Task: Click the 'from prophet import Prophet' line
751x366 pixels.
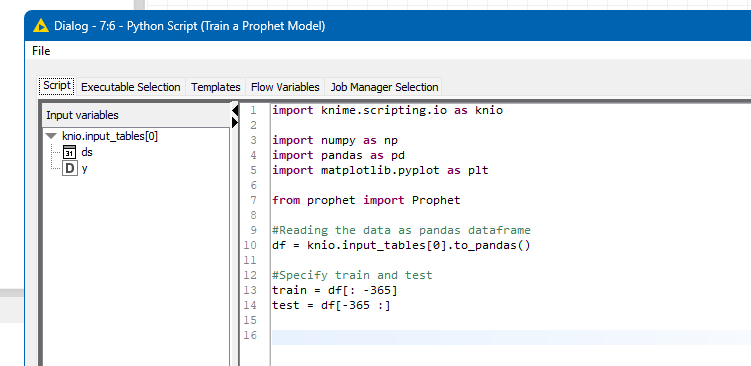Action: click(x=366, y=200)
